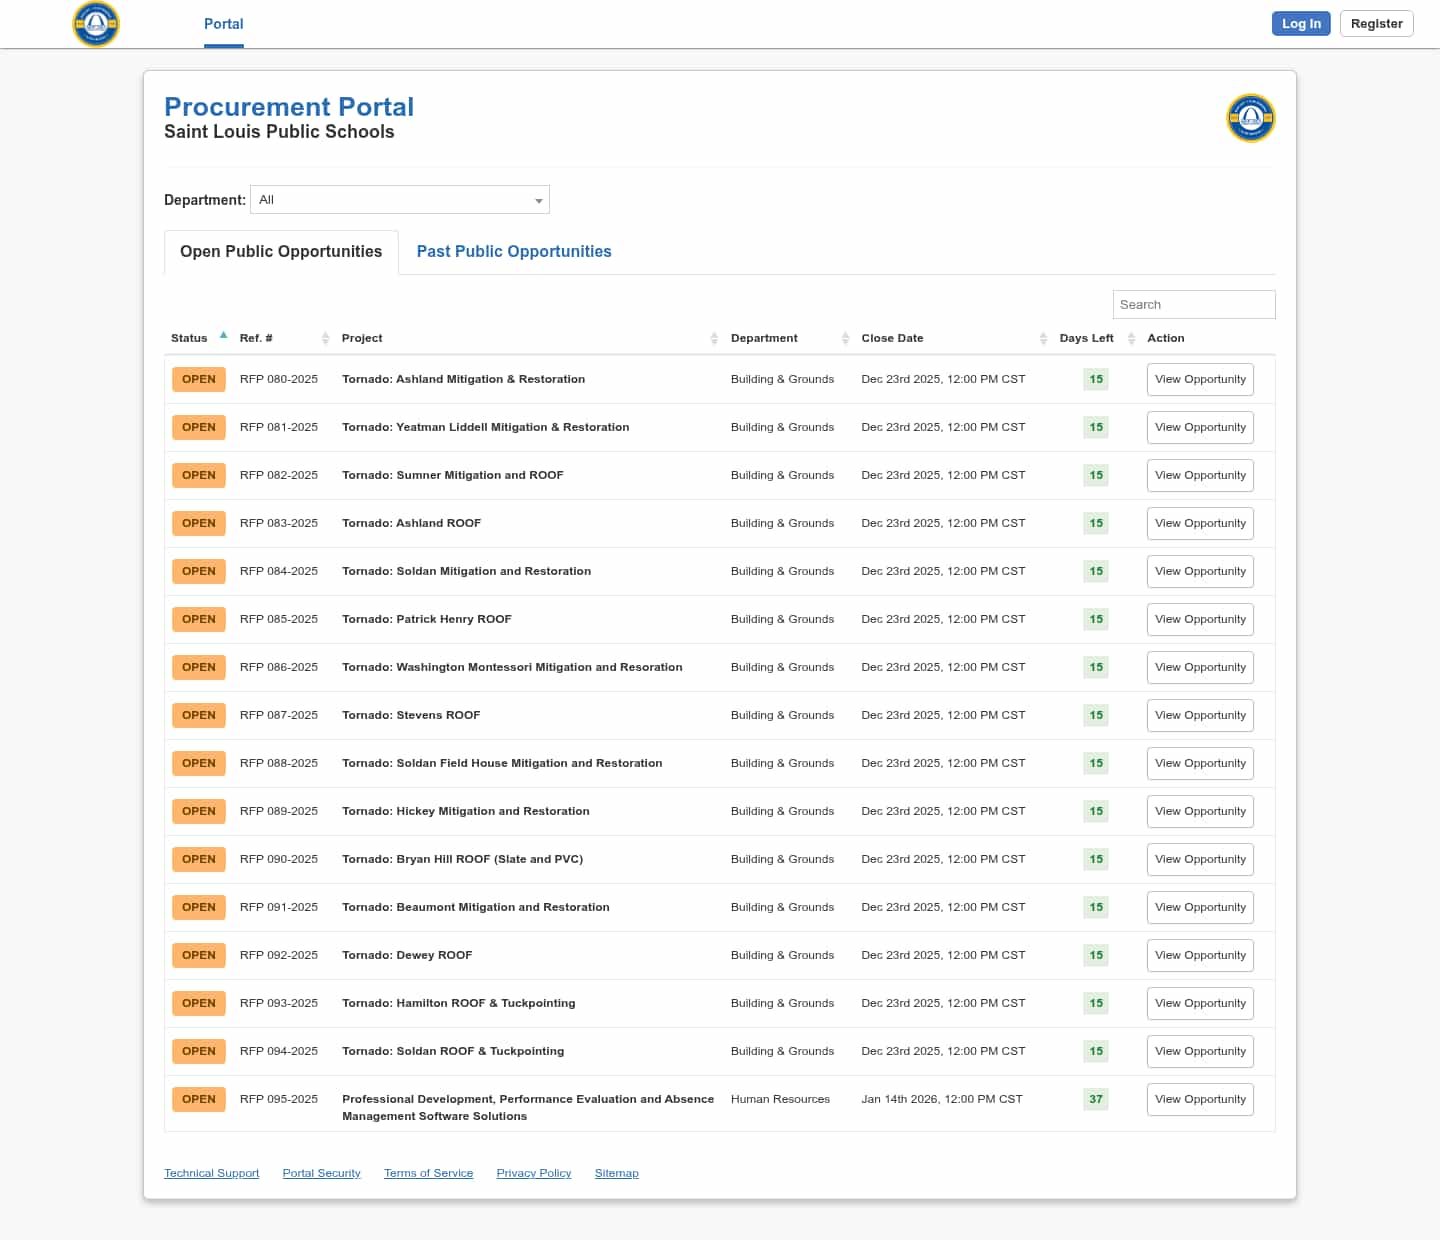Click the school district logo in header
The height and width of the screenshot is (1240, 1440).
coord(96,24)
